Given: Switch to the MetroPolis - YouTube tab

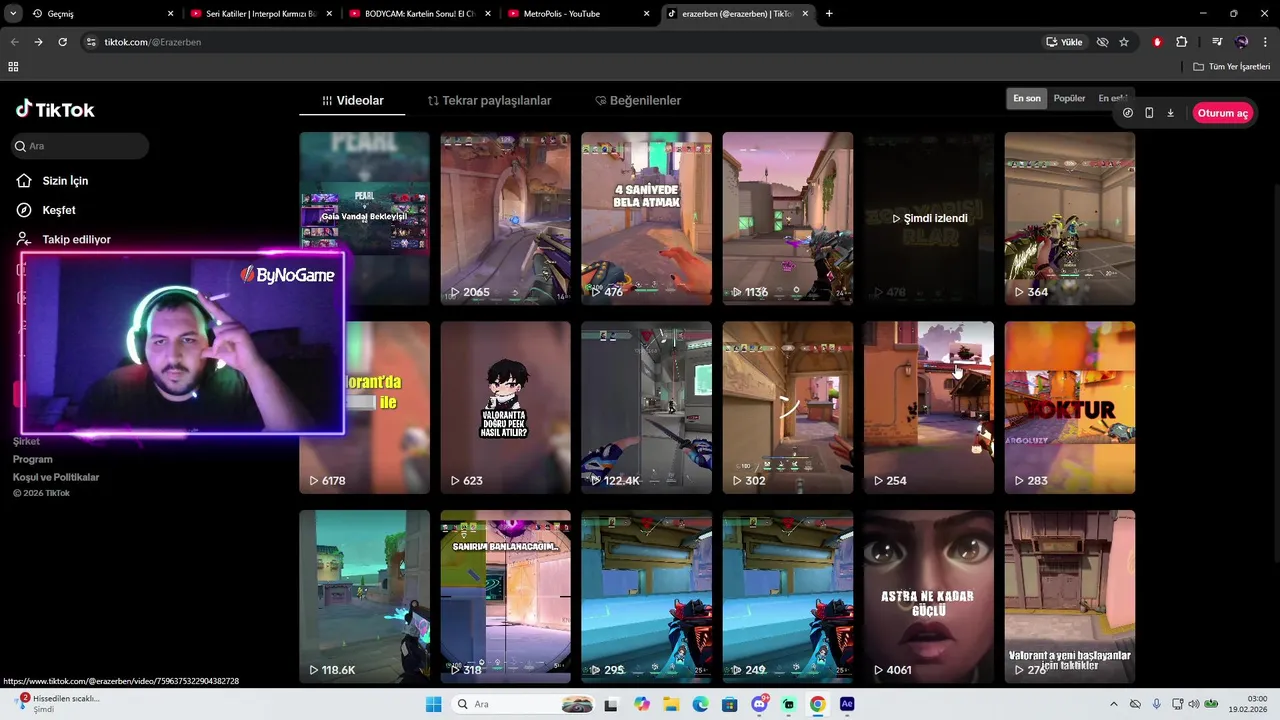Looking at the screenshot, I should pyautogui.click(x=578, y=14).
